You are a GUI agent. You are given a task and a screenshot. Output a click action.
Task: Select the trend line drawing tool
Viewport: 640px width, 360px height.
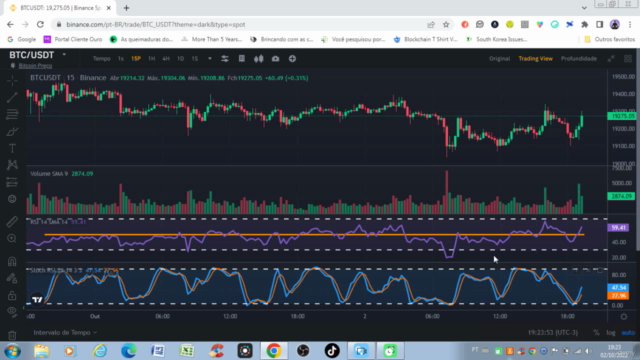coord(12,97)
